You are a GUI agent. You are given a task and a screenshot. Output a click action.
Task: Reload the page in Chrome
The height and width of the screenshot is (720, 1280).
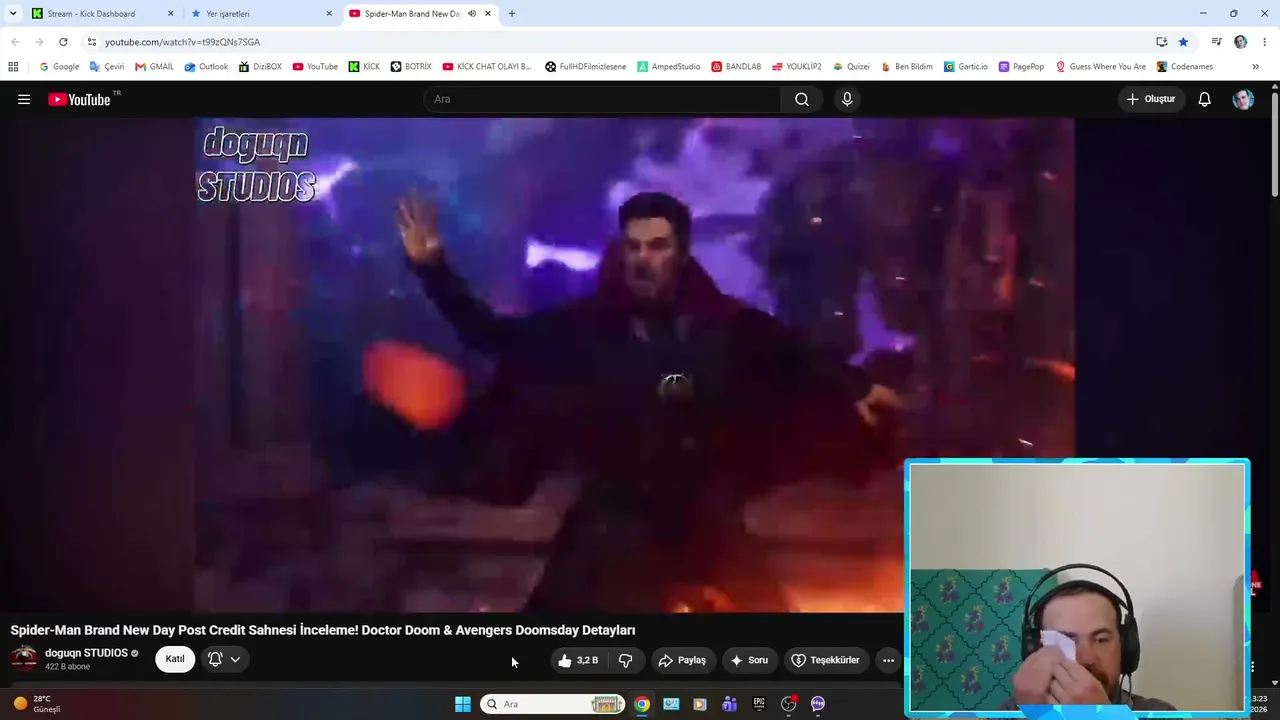(63, 42)
